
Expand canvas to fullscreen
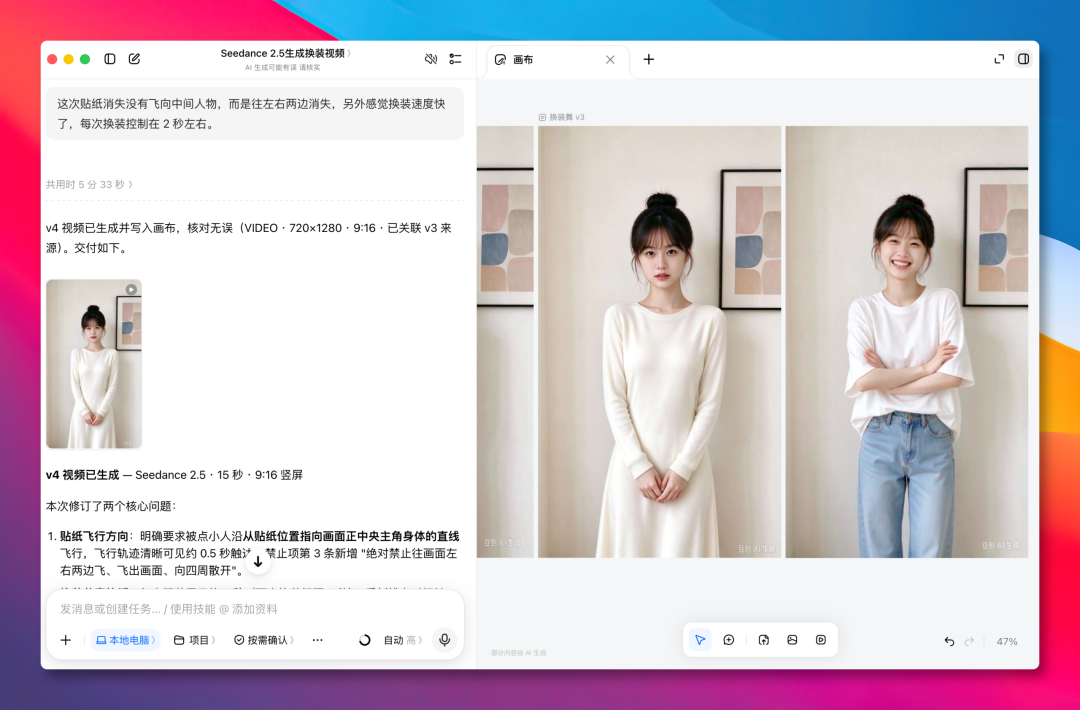[x=999, y=59]
